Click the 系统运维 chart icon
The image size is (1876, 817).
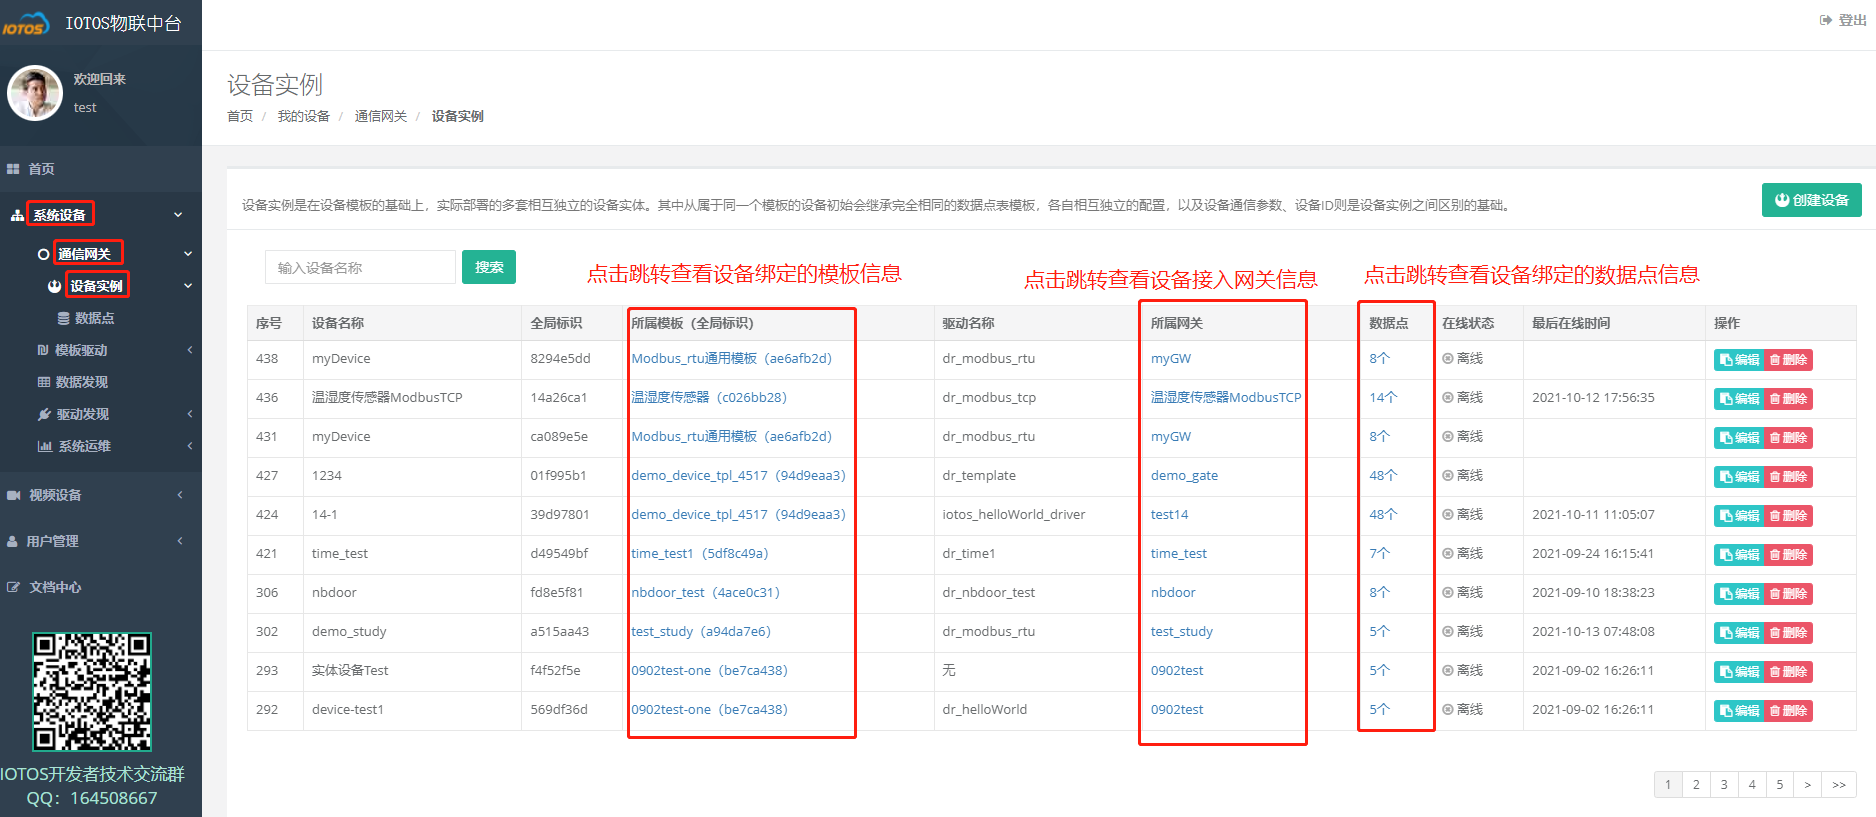pyautogui.click(x=44, y=446)
